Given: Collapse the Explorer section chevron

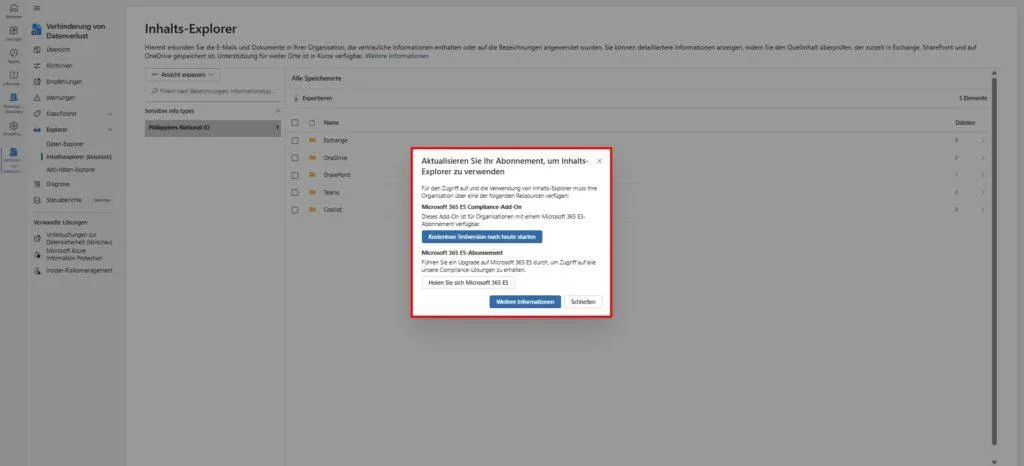Looking at the screenshot, I should click(109, 130).
